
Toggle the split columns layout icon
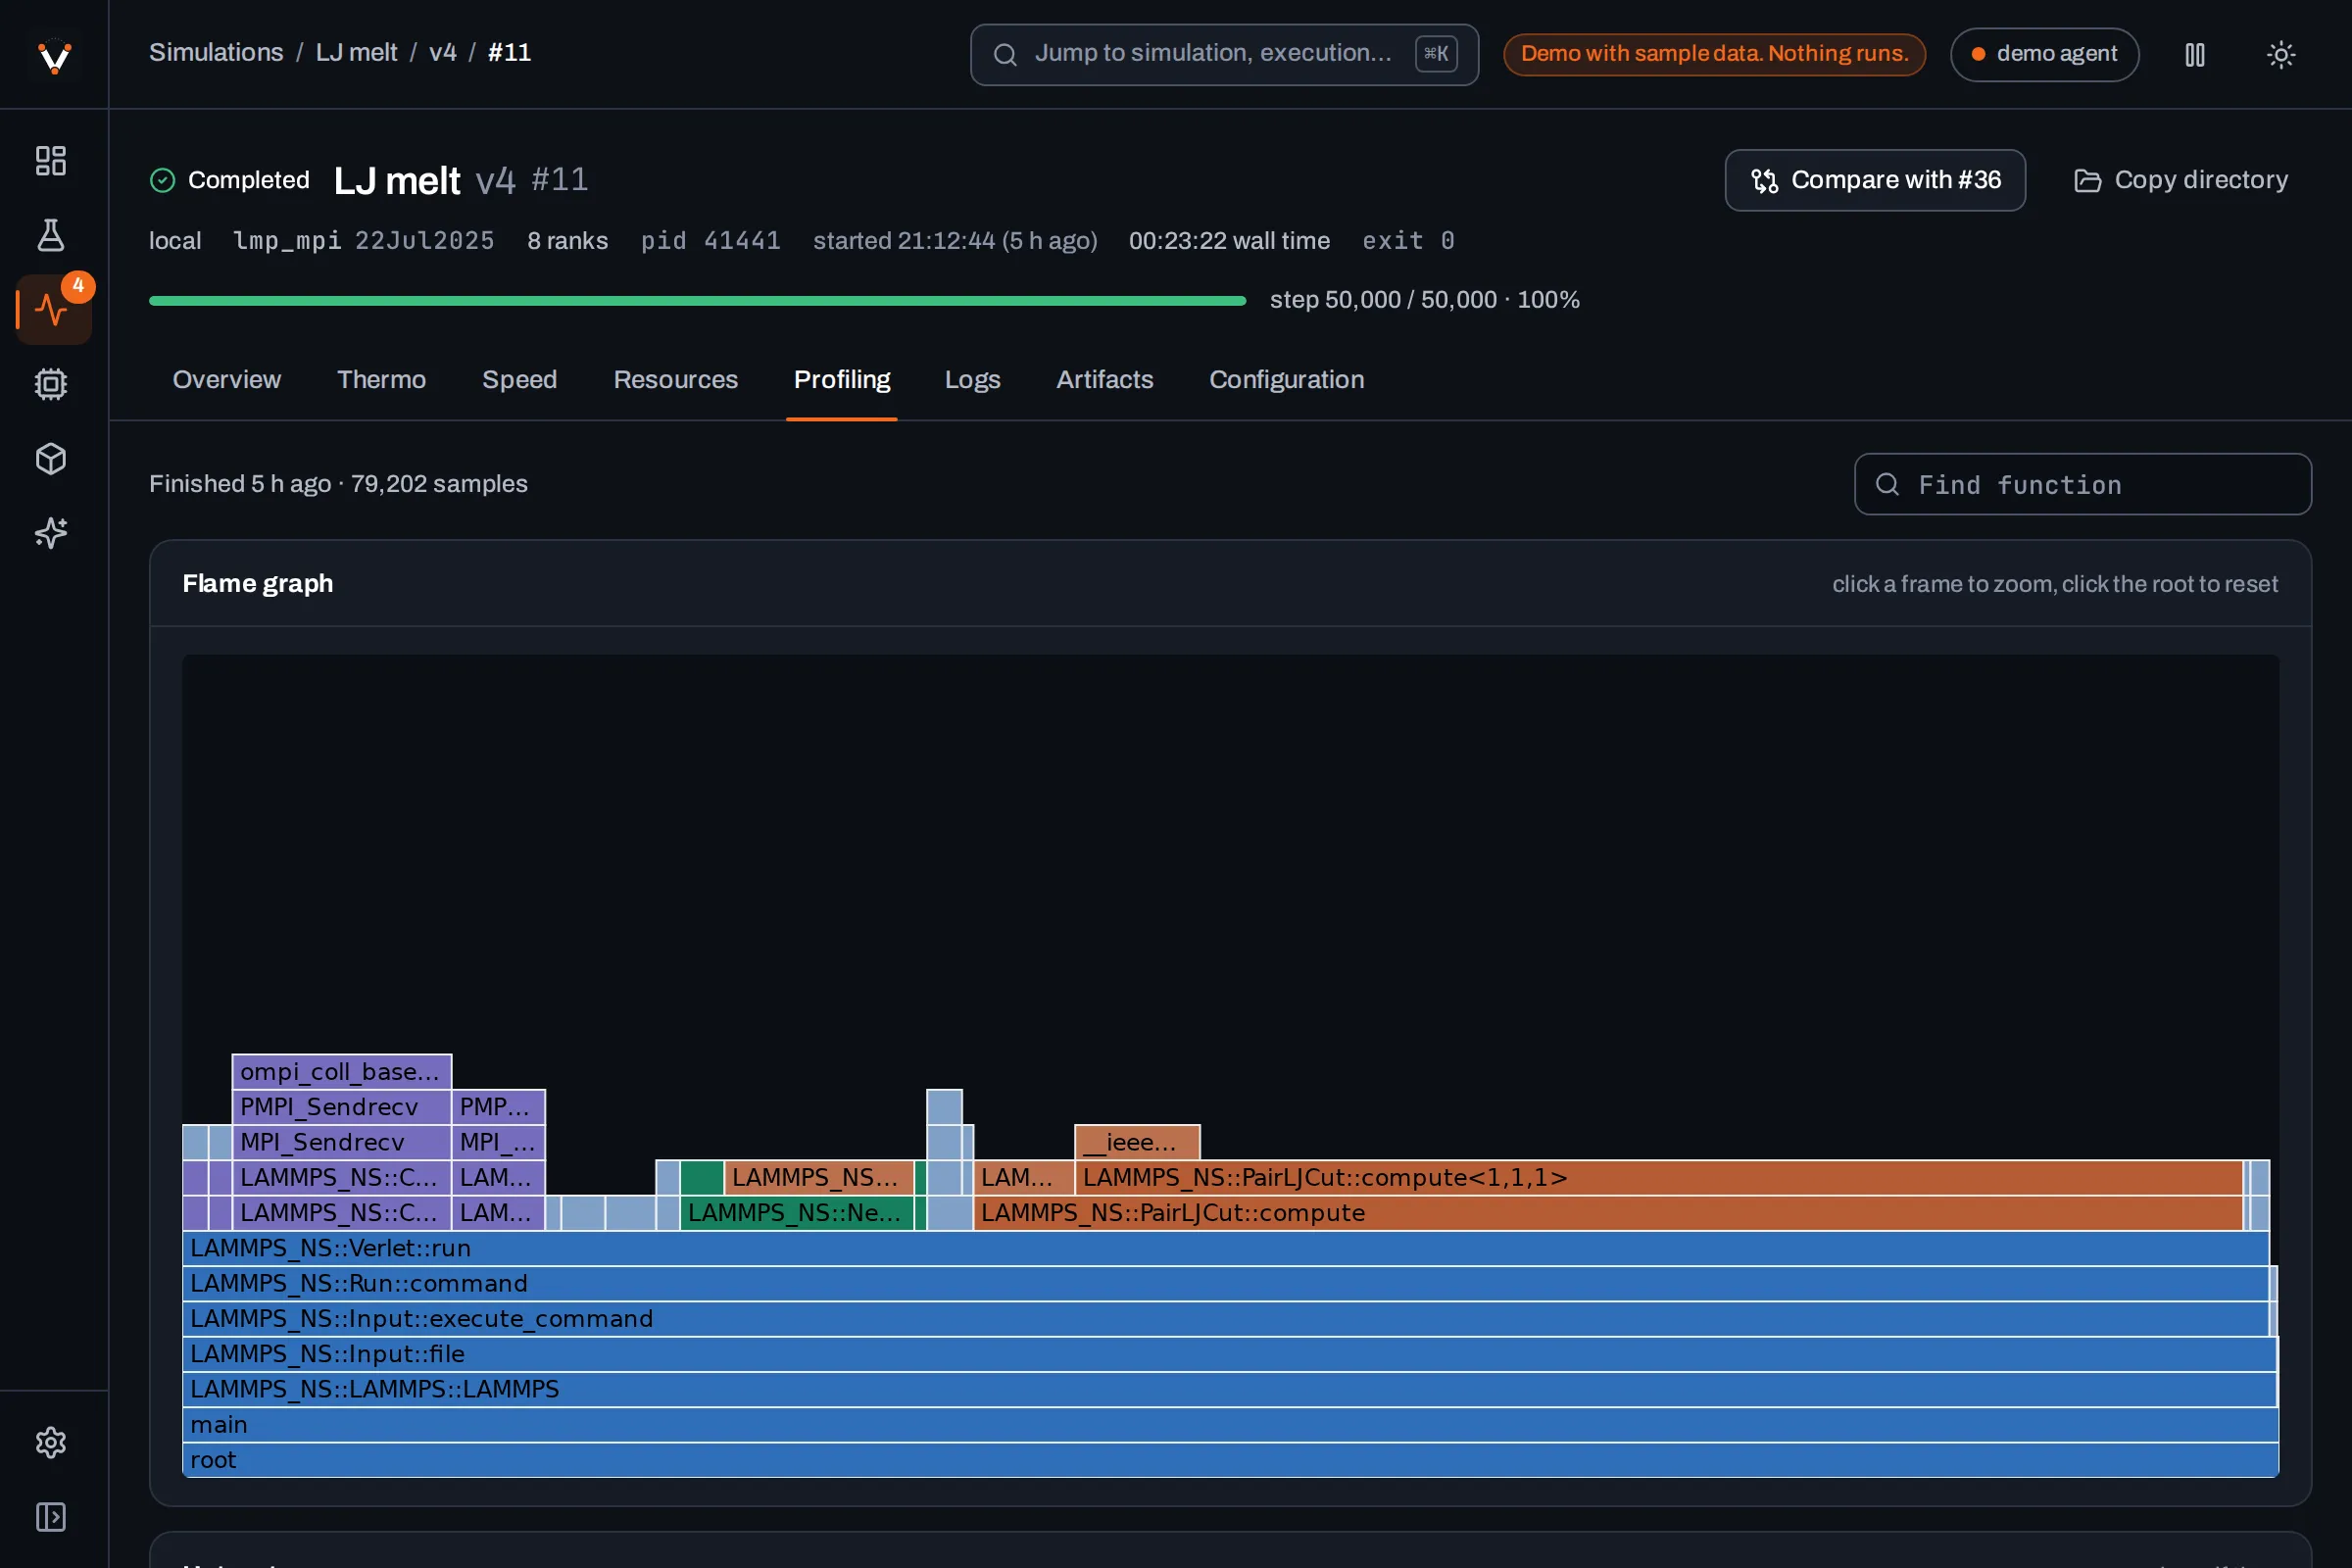coord(2195,54)
